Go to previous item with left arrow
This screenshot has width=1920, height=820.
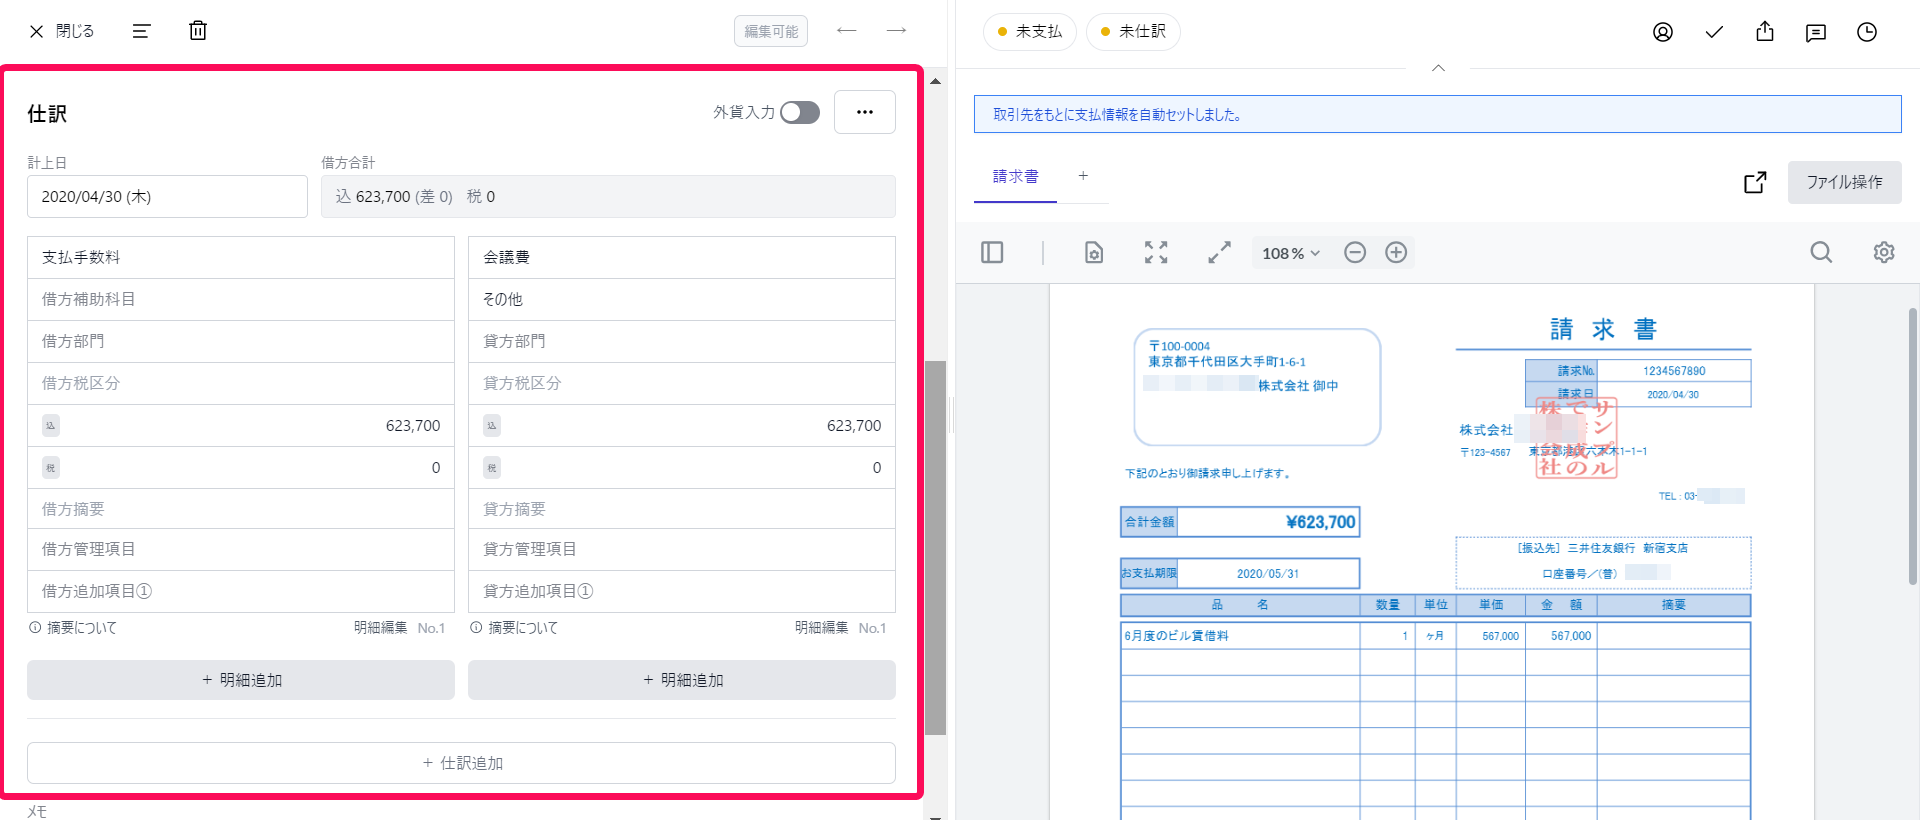coord(846,31)
